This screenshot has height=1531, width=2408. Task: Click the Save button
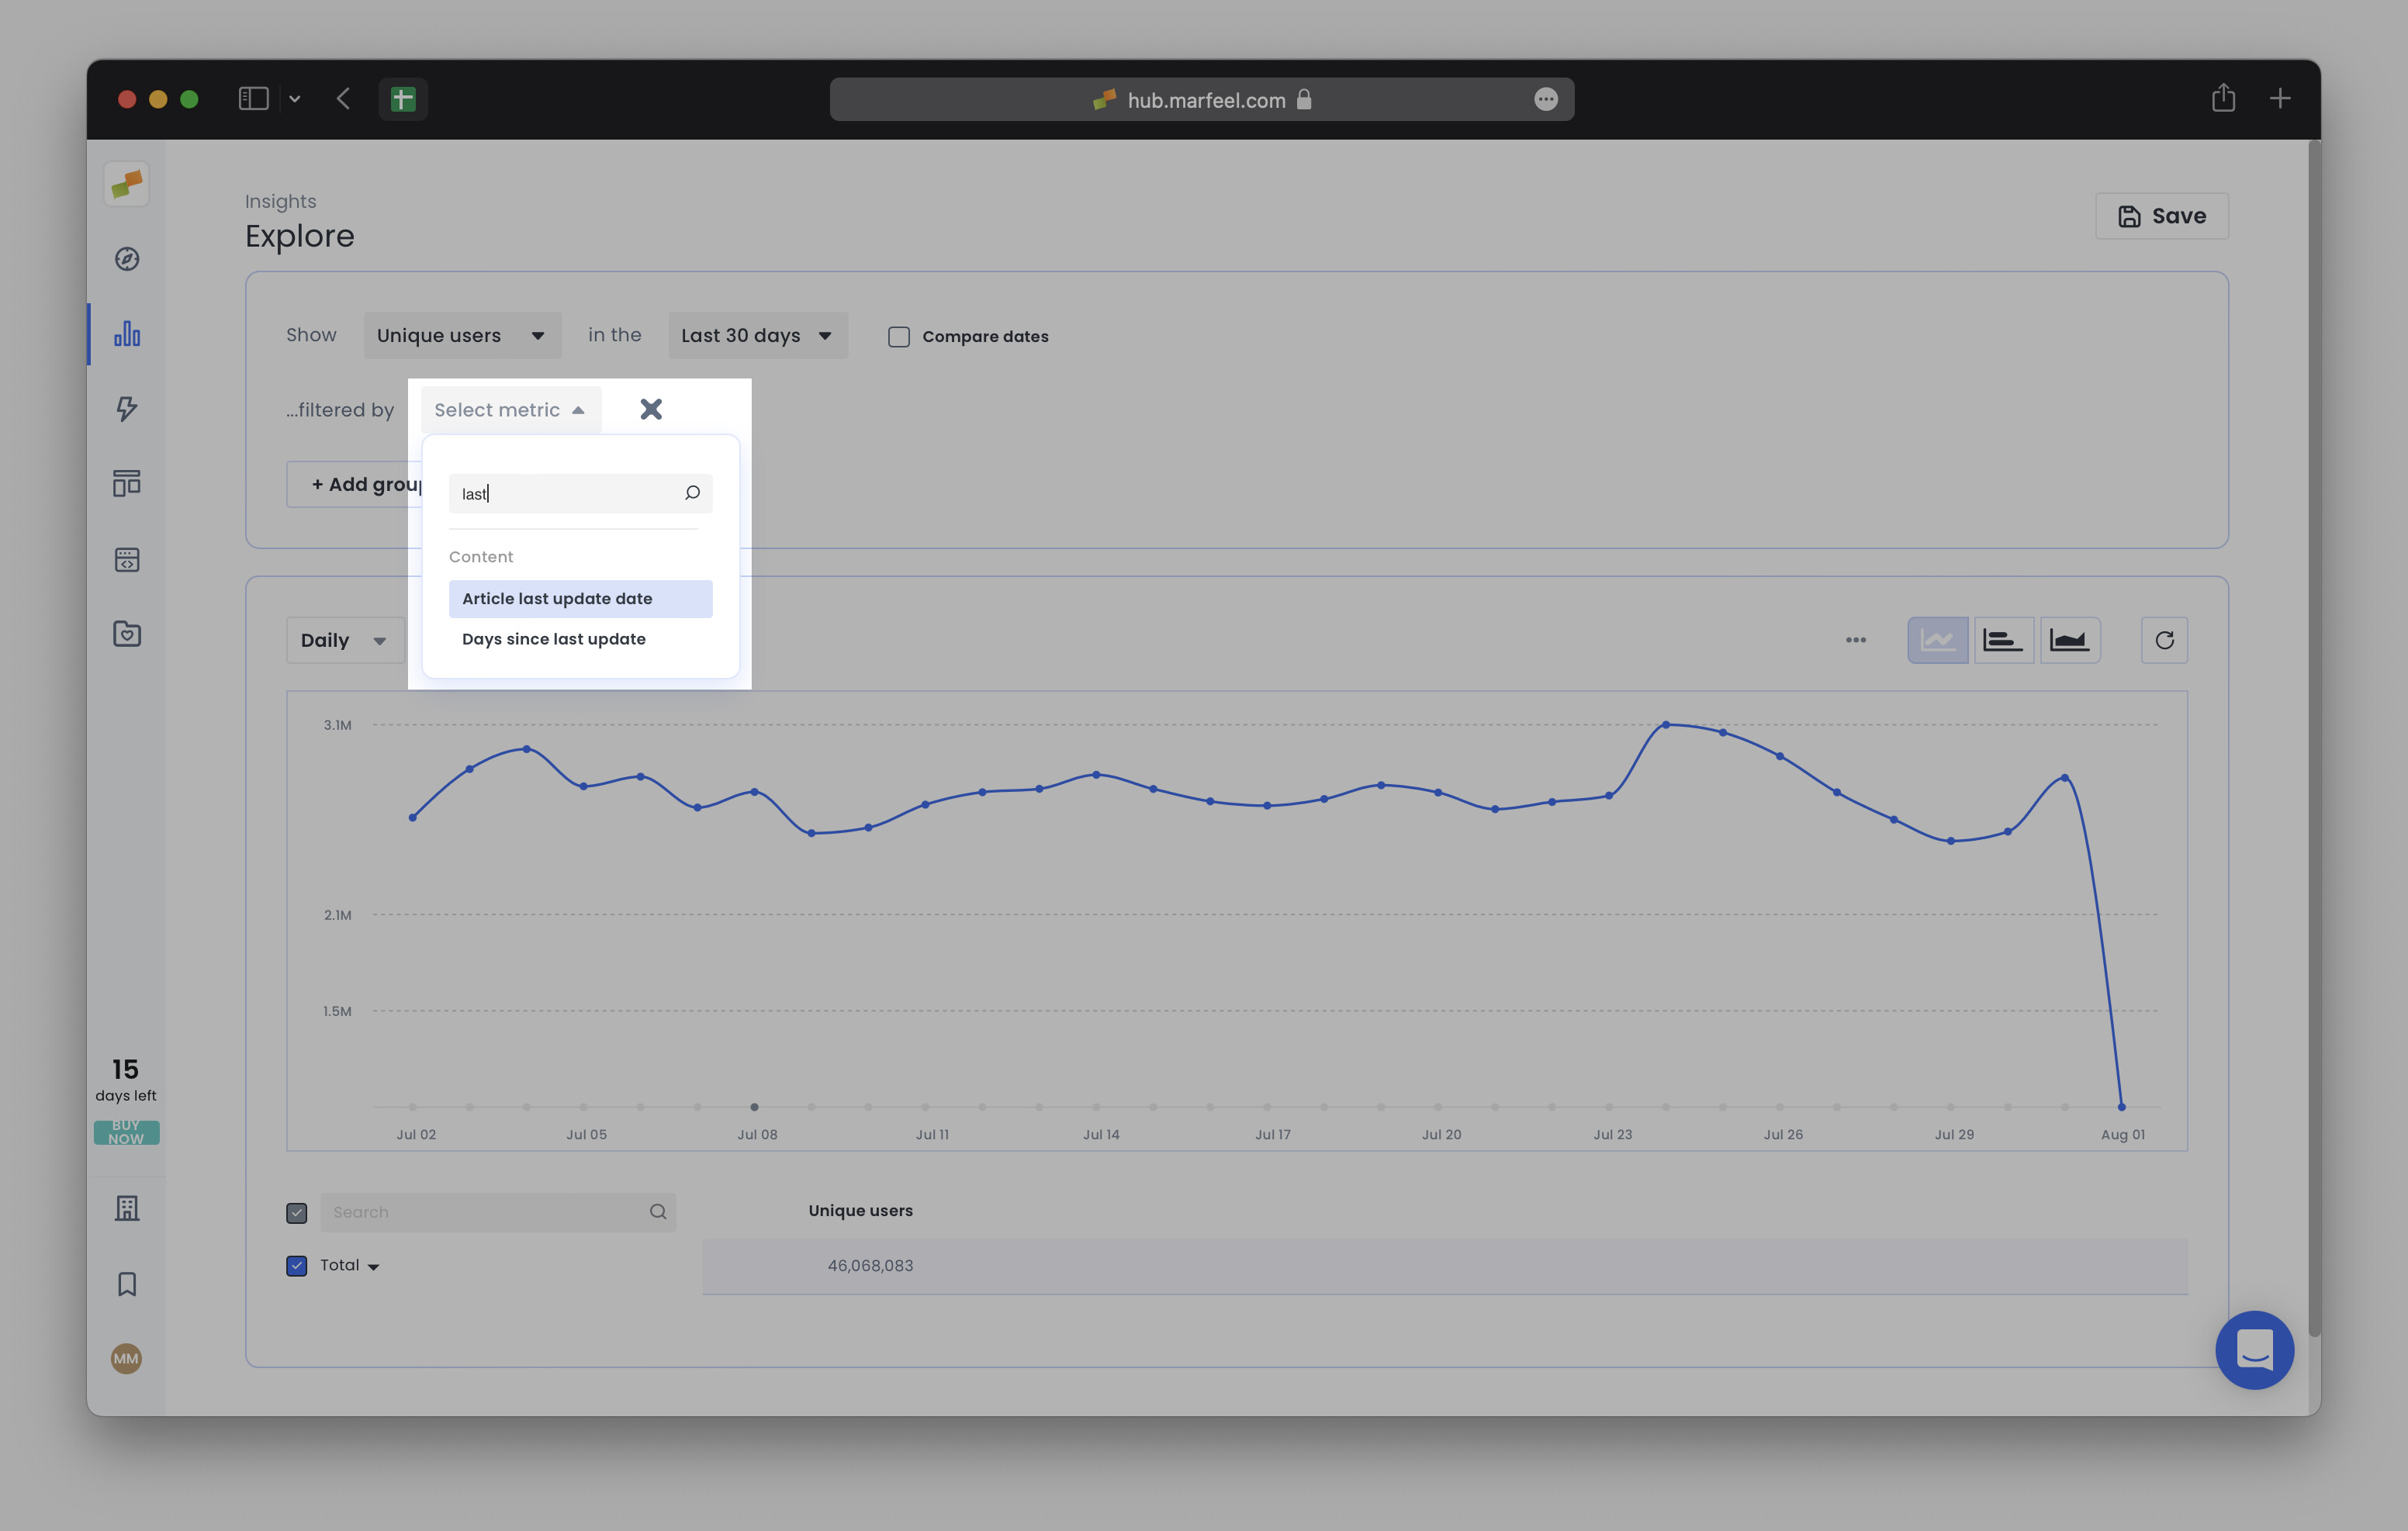[2161, 216]
